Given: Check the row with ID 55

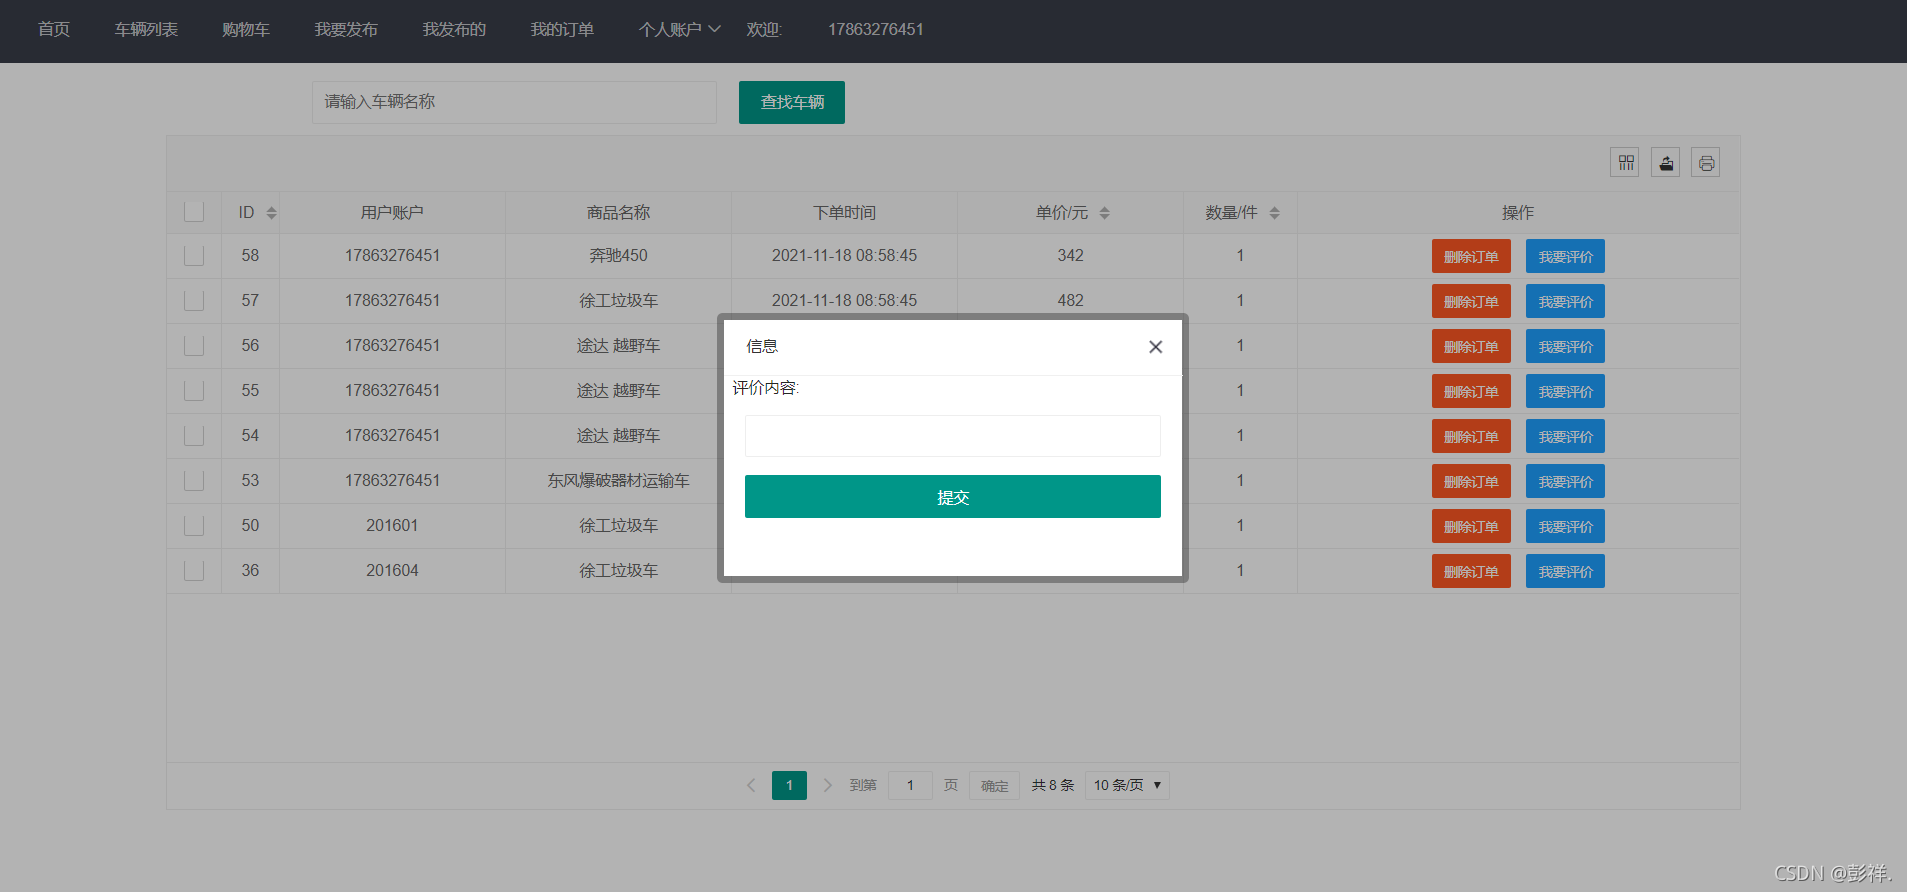Looking at the screenshot, I should [194, 391].
